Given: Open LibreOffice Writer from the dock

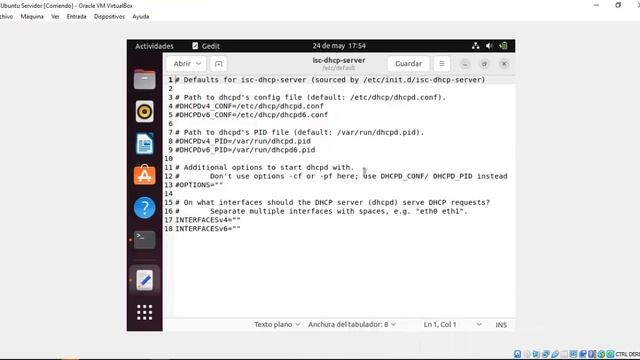Looking at the screenshot, I should click(144, 143).
